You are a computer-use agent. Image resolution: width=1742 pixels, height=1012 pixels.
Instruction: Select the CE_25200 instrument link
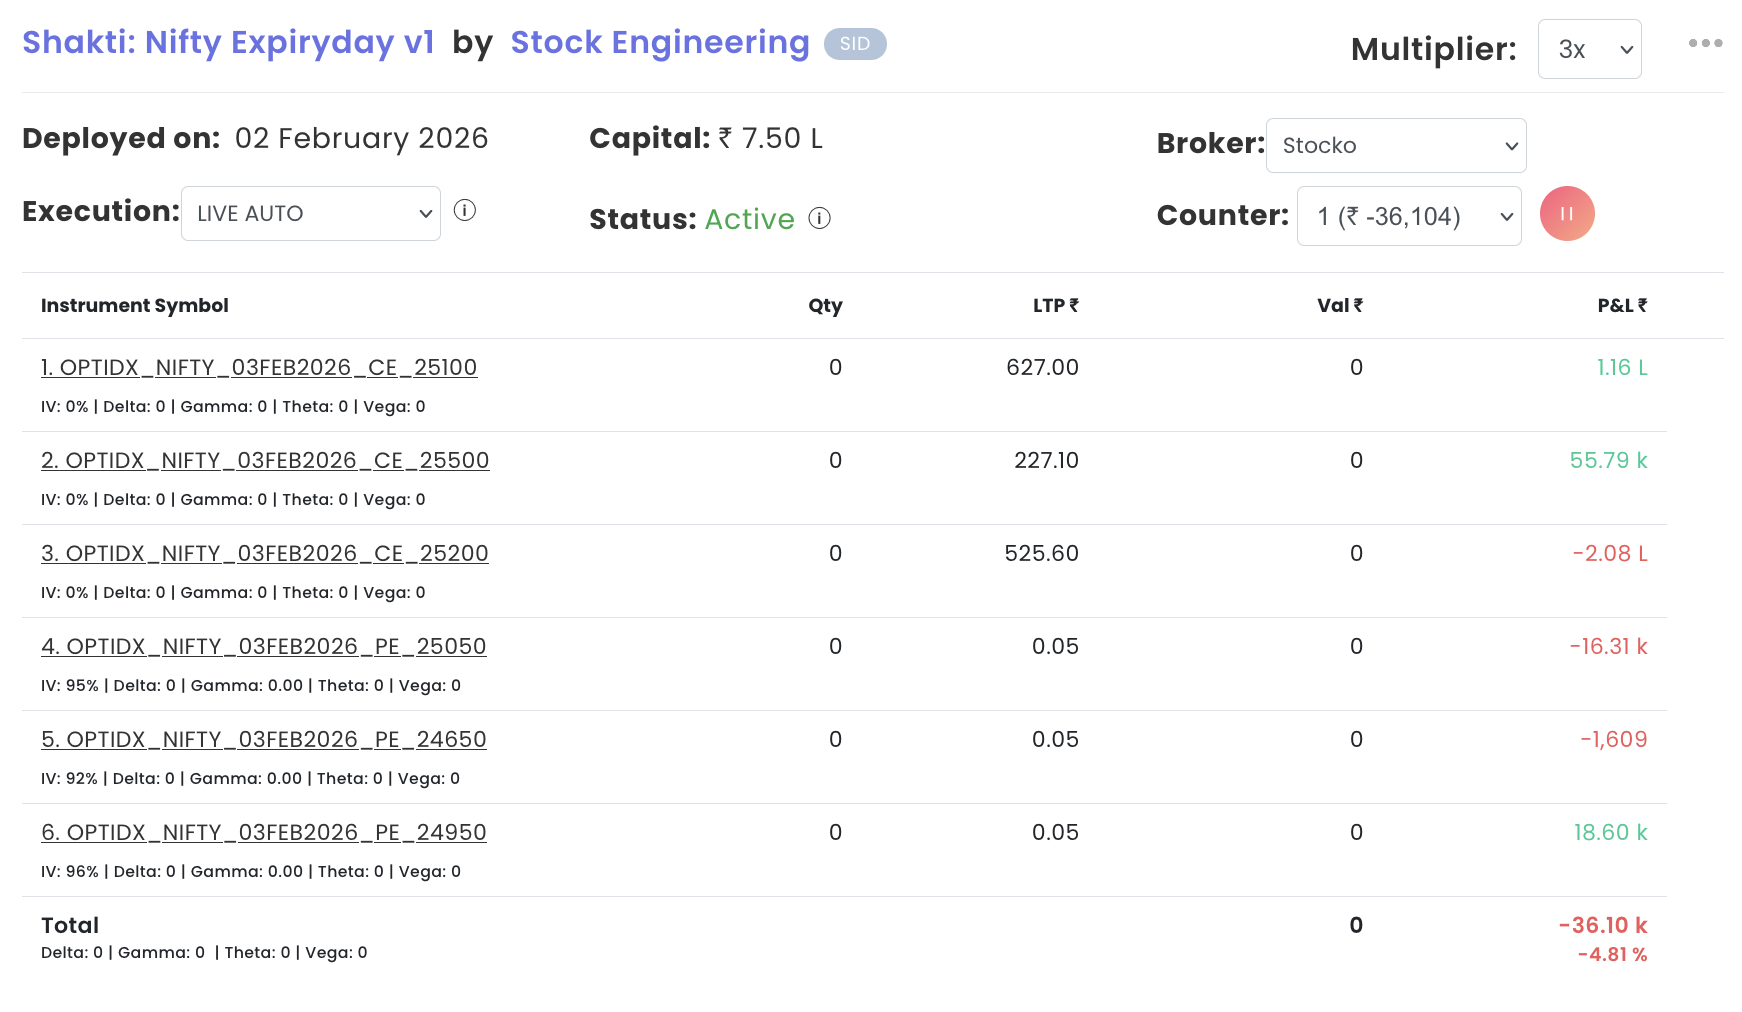(x=265, y=554)
